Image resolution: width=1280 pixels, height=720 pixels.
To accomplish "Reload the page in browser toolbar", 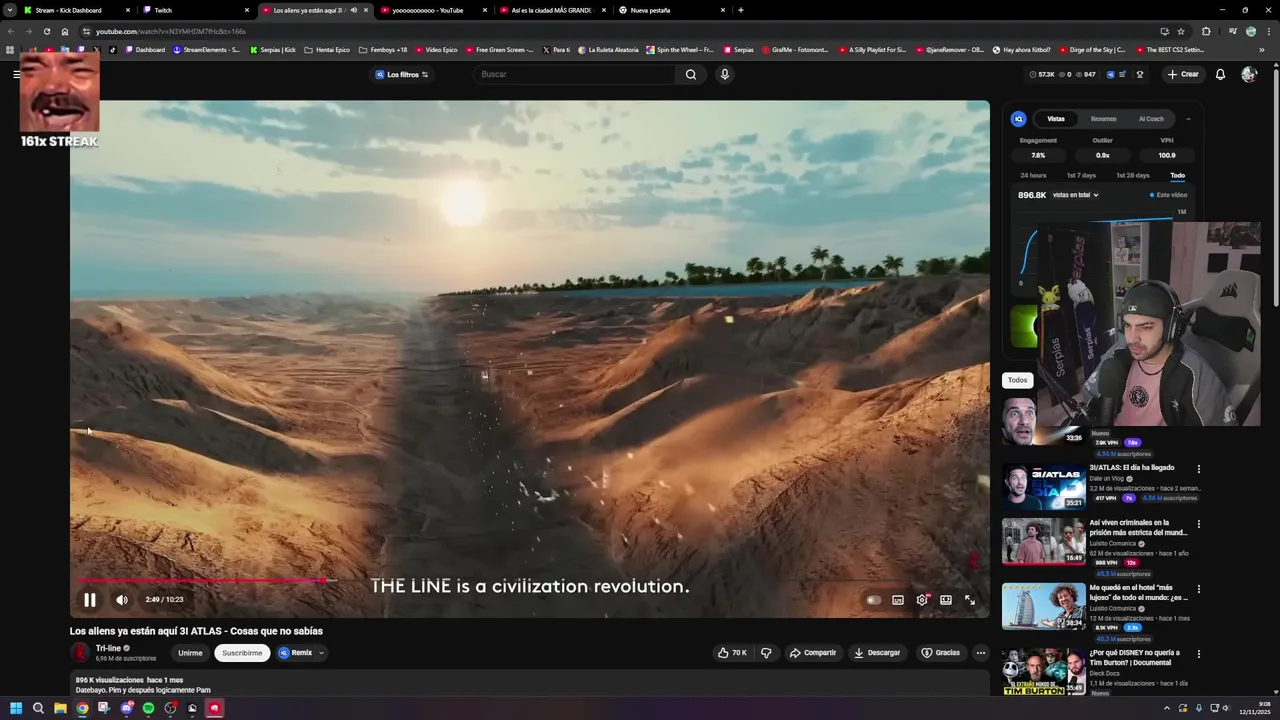I will 46,31.
